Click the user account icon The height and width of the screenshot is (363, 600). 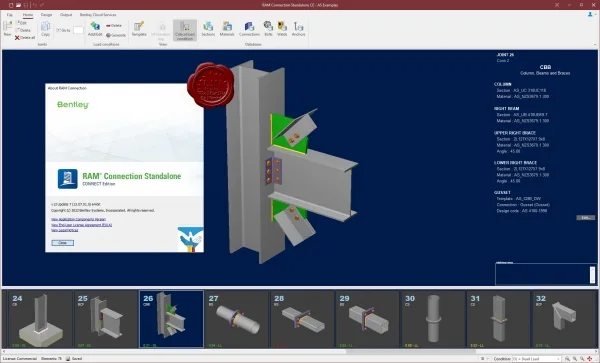(x=590, y=15)
